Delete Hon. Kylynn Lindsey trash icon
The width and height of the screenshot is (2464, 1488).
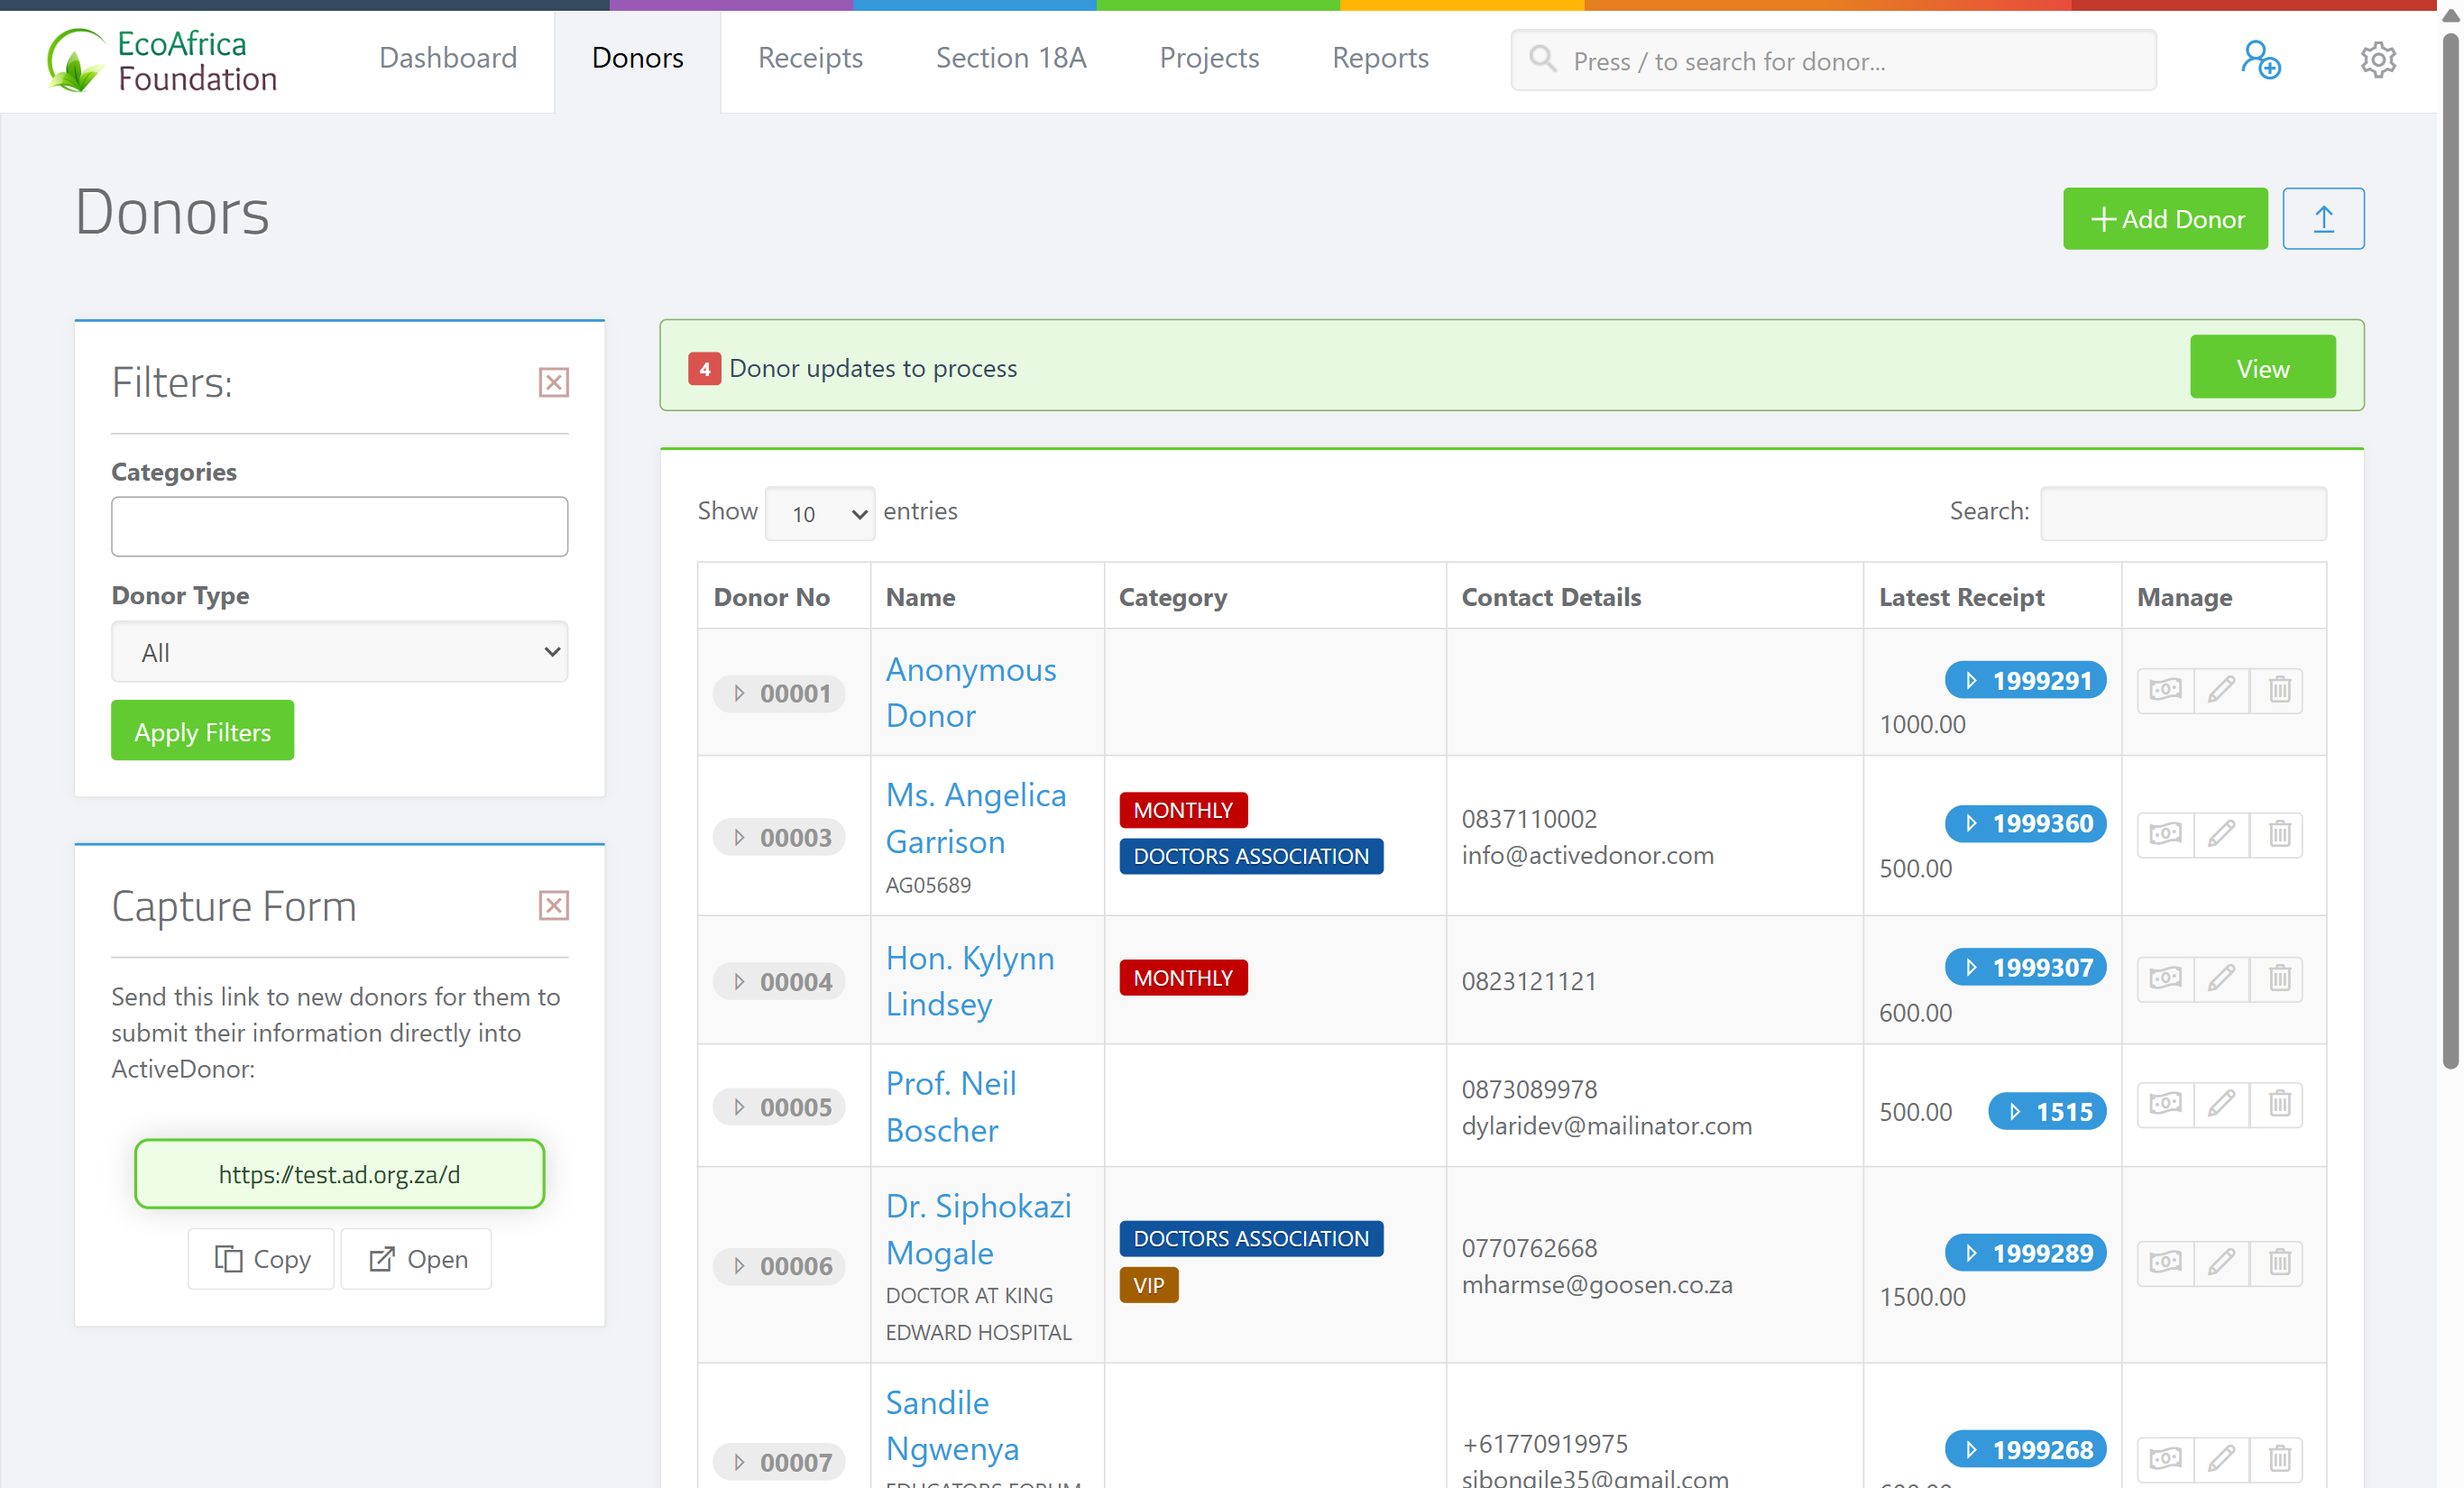tap(2278, 978)
